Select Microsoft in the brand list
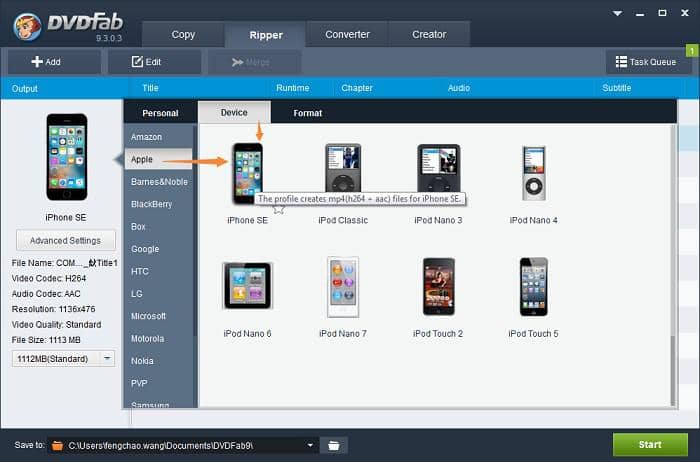Image resolution: width=700 pixels, height=462 pixels. click(x=158, y=316)
